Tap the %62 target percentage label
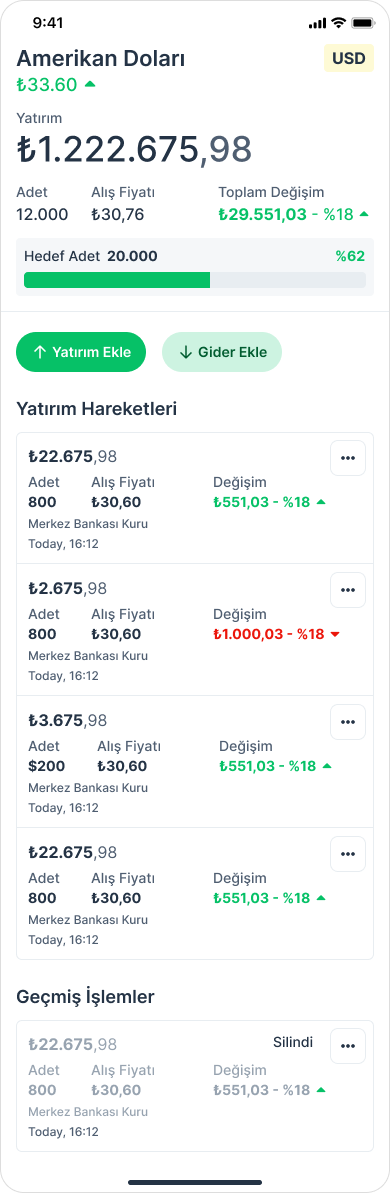 (350, 256)
